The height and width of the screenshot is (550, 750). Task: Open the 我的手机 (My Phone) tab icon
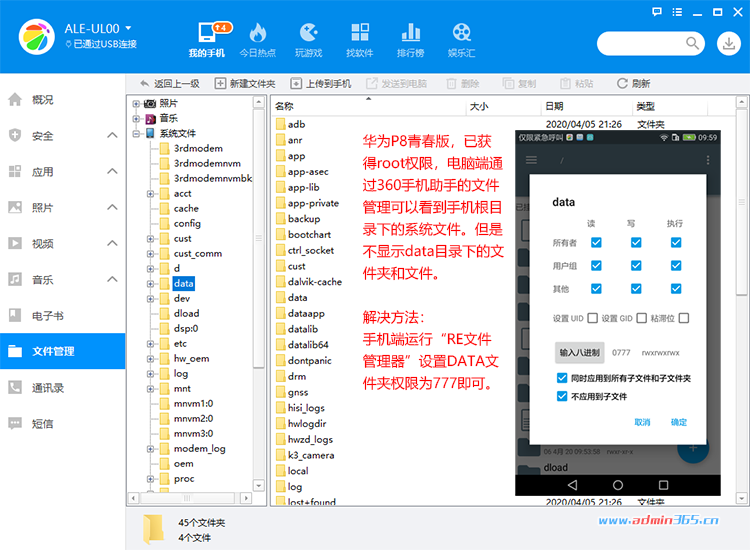[207, 33]
